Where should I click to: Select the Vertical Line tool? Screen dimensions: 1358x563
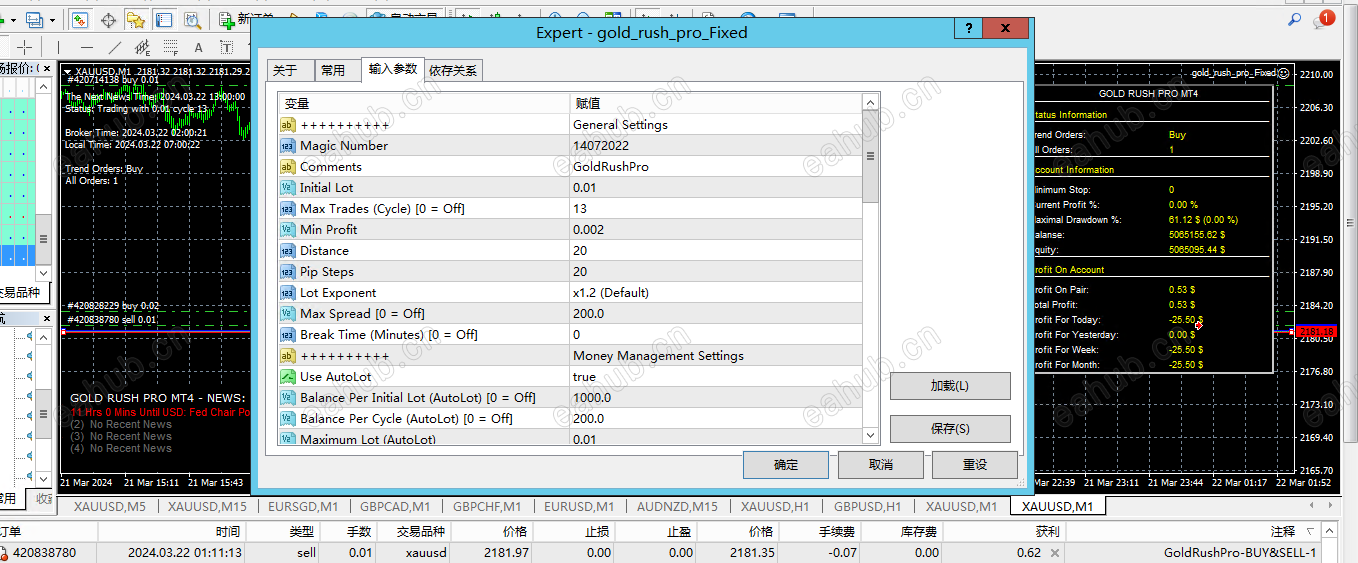tap(58, 47)
